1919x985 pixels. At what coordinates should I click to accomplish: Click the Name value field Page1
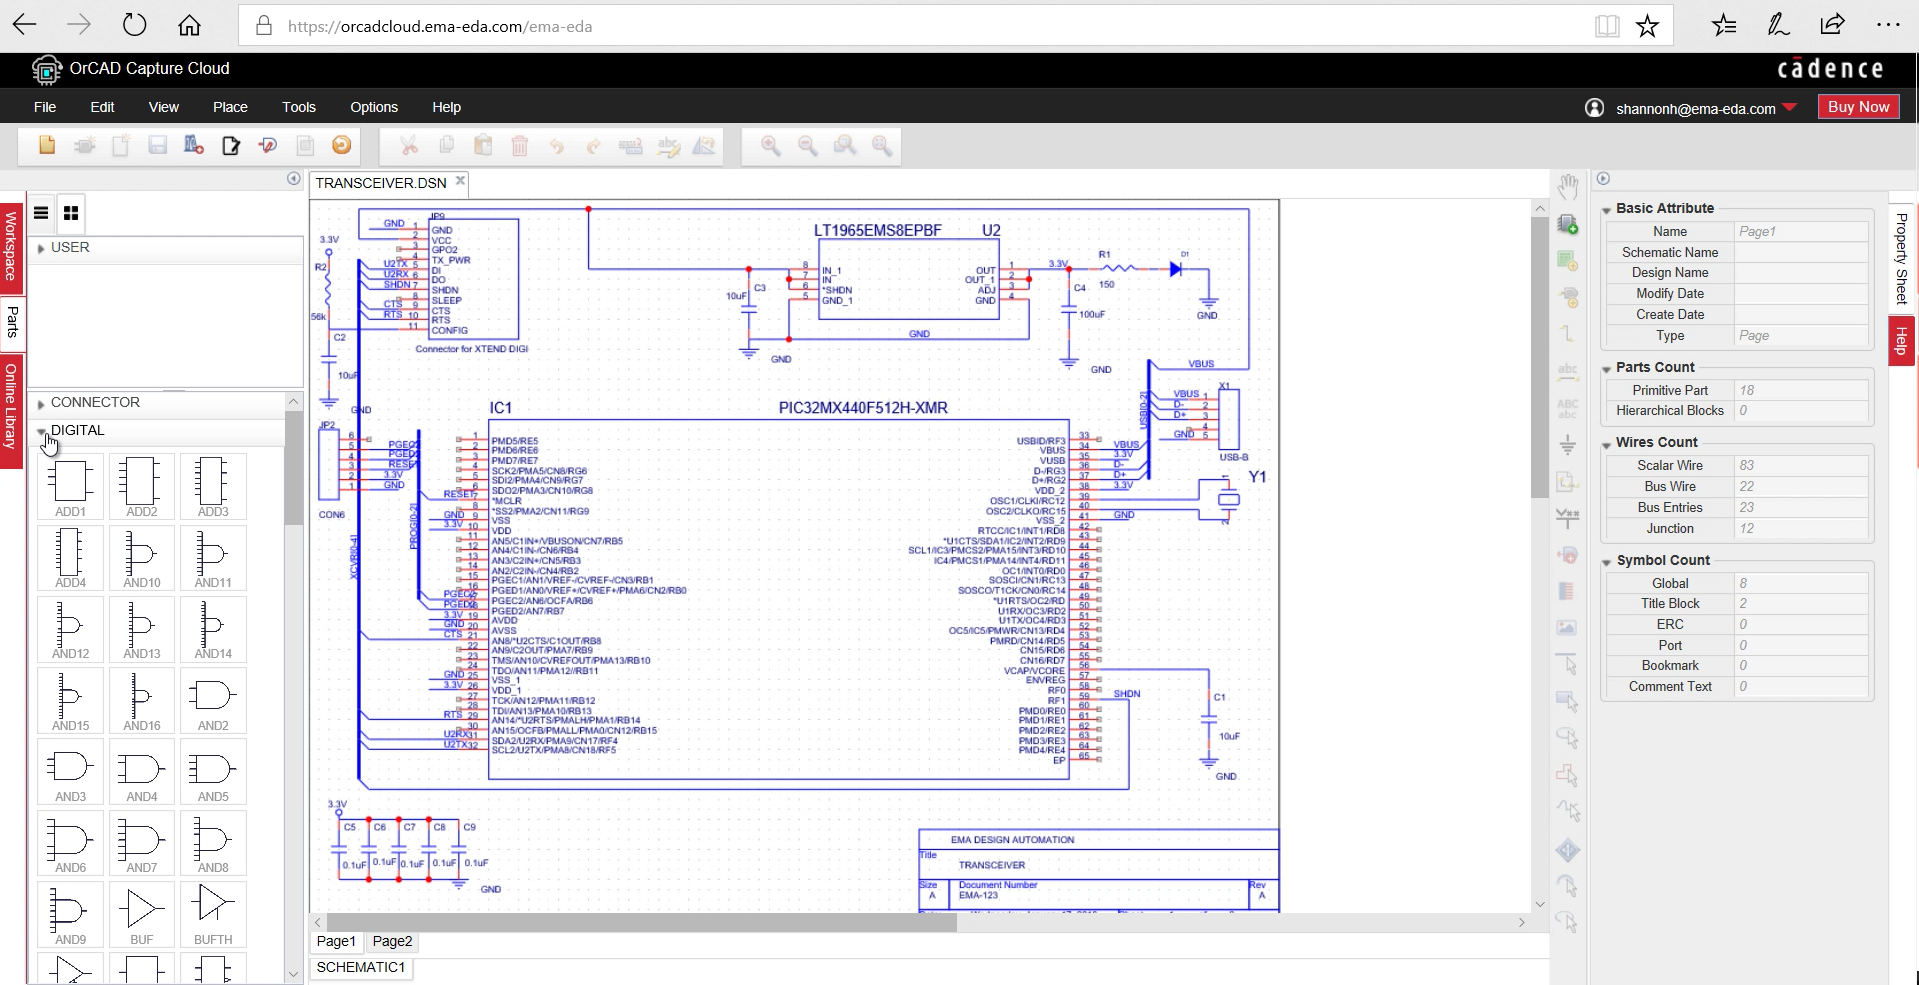click(1801, 232)
